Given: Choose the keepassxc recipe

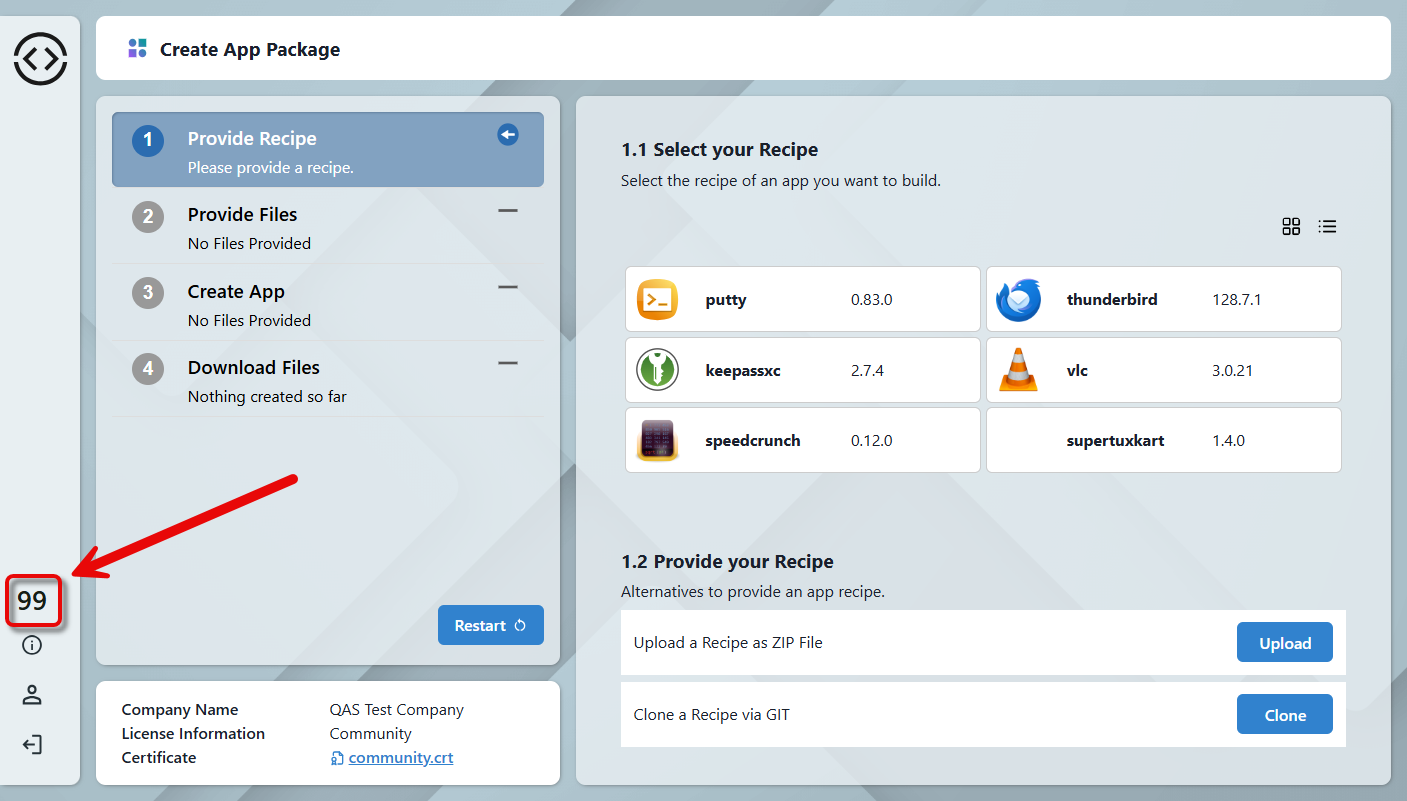Looking at the screenshot, I should tap(802, 370).
